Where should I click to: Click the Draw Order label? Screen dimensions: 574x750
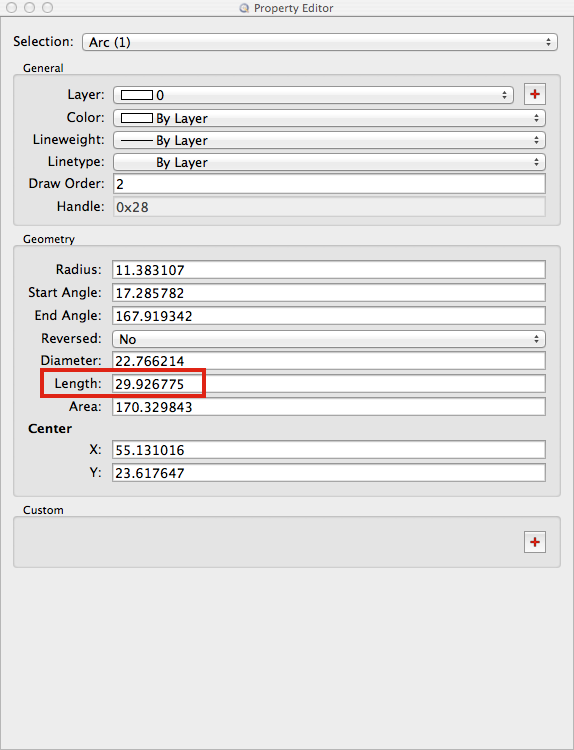[66, 184]
